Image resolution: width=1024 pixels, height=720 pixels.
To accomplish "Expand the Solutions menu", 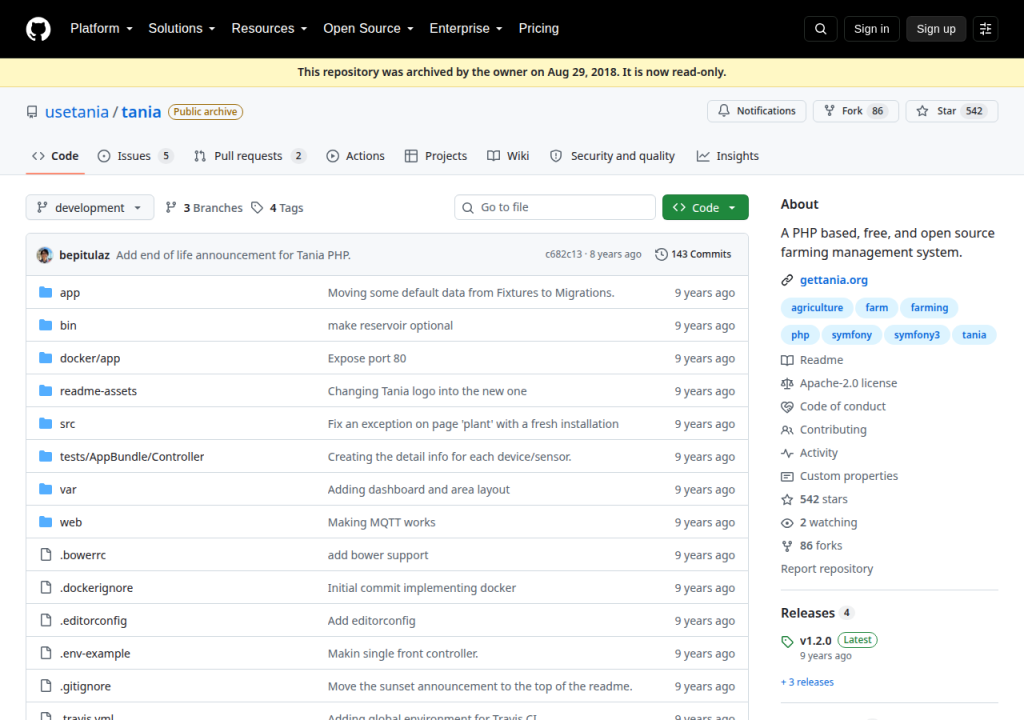I will click(x=182, y=28).
